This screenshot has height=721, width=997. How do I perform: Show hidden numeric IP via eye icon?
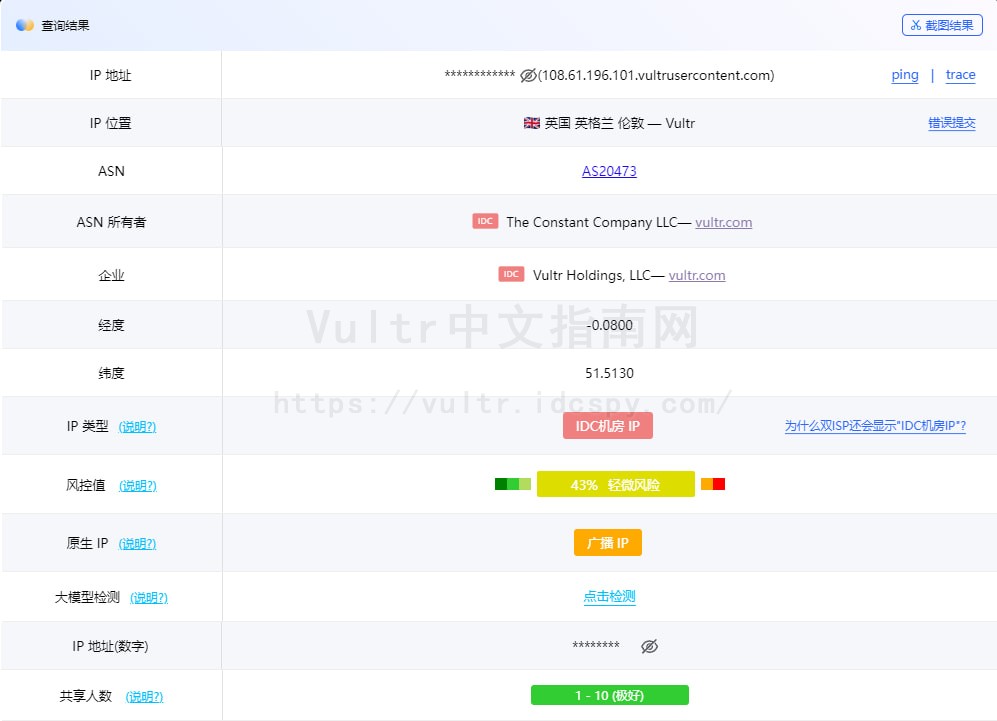coord(649,647)
